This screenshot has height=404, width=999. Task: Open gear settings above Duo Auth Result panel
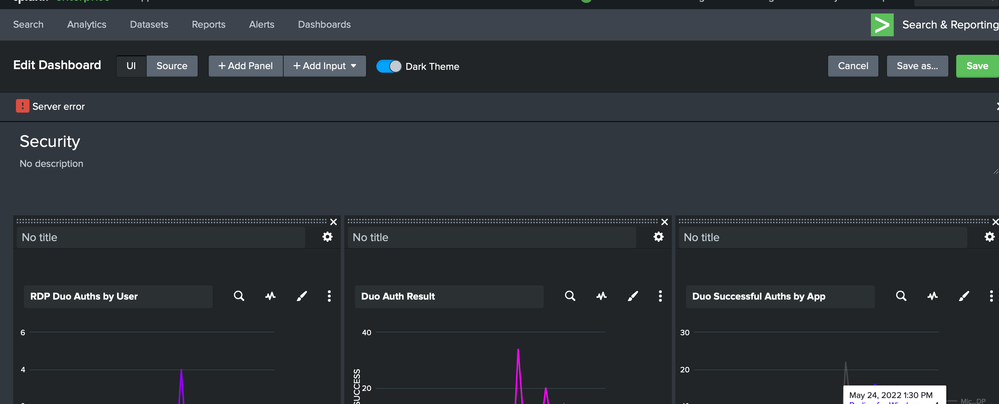point(659,236)
